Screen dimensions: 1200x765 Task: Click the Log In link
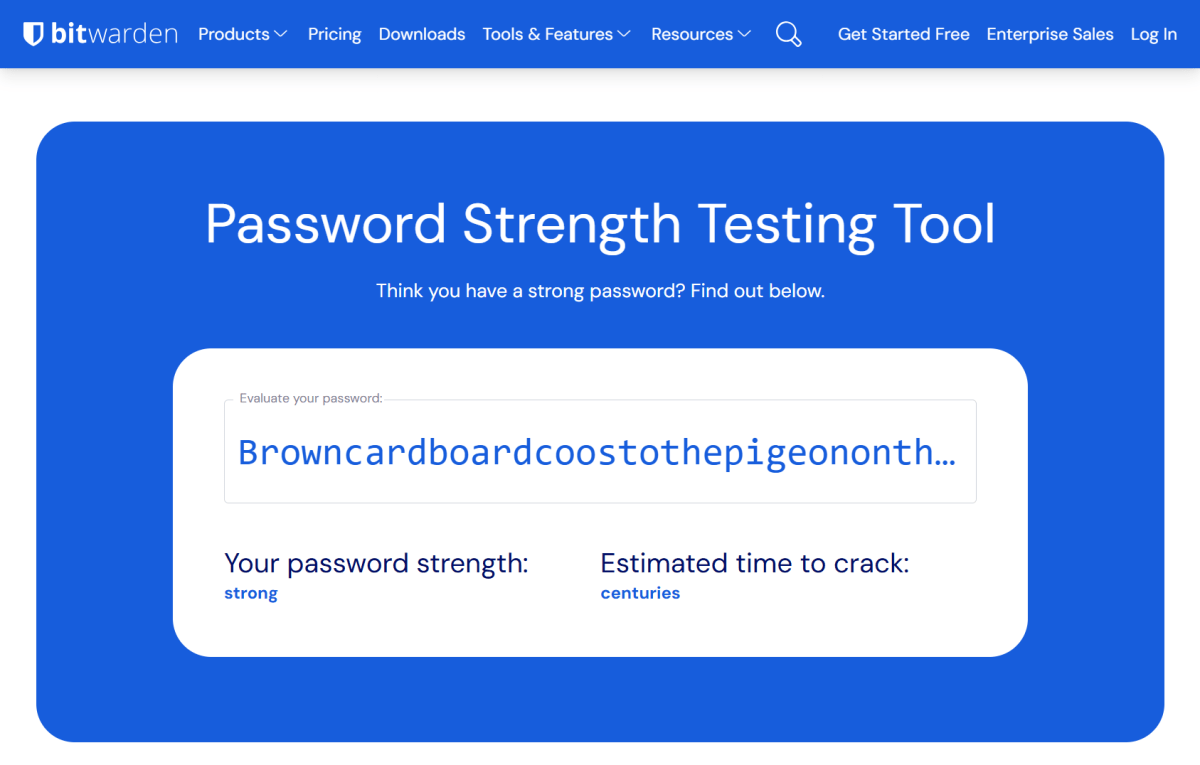[x=1153, y=34]
